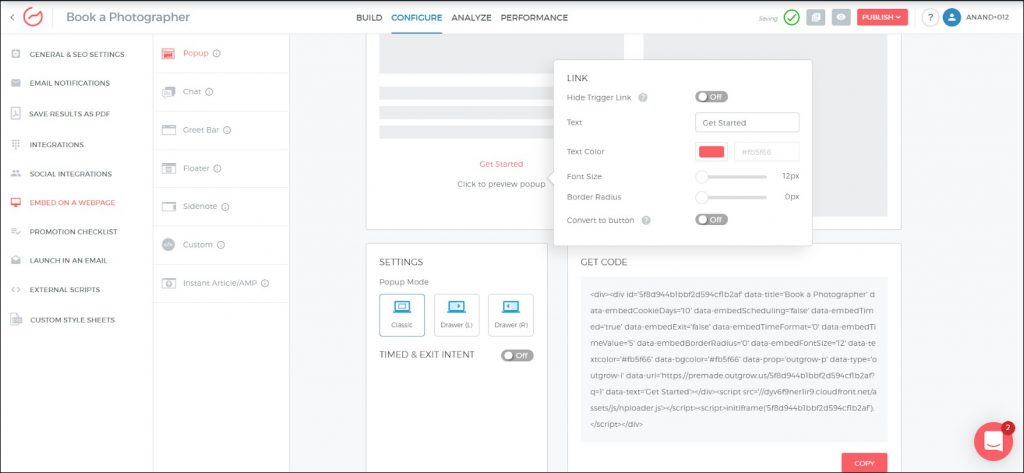Click the preview eye icon in header
1024x473 pixels.
point(842,17)
